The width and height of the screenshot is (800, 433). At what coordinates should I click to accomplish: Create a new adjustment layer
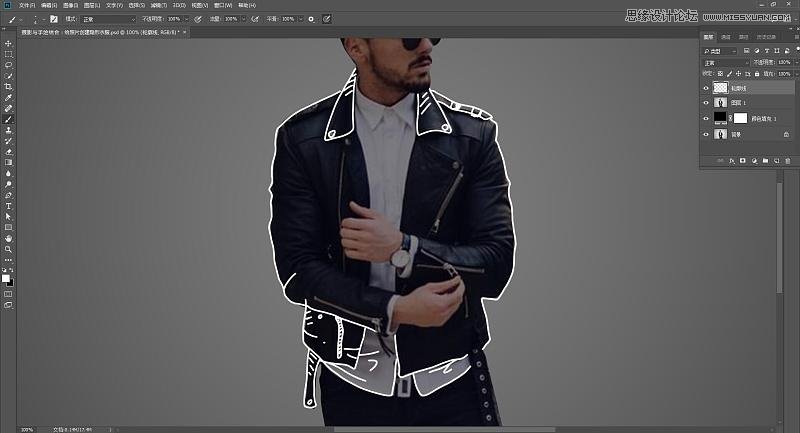click(x=754, y=161)
